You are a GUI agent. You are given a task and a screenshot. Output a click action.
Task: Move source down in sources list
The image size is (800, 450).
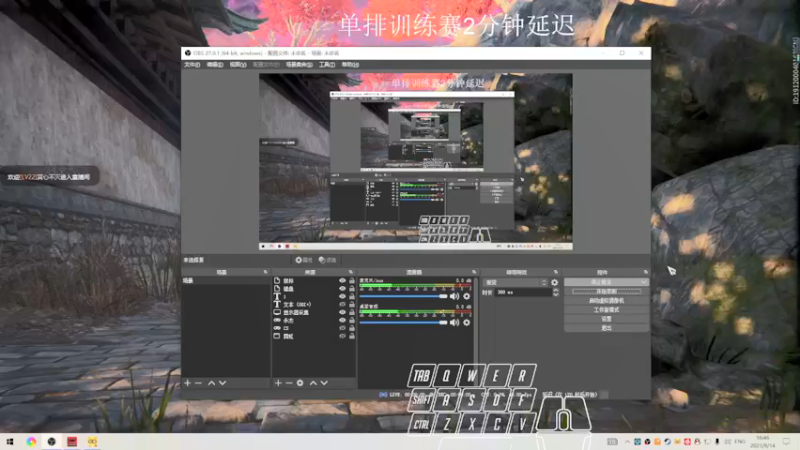tap(324, 383)
